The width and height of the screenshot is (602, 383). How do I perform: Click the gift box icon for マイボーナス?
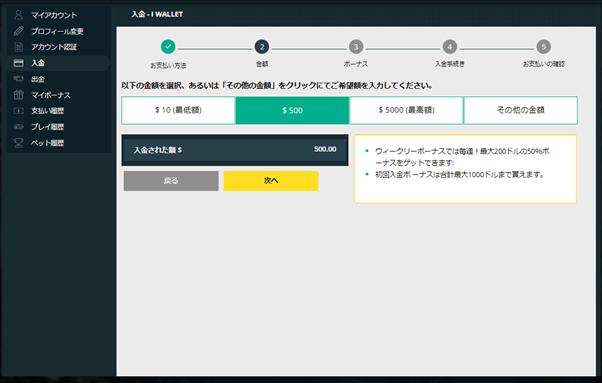18,94
